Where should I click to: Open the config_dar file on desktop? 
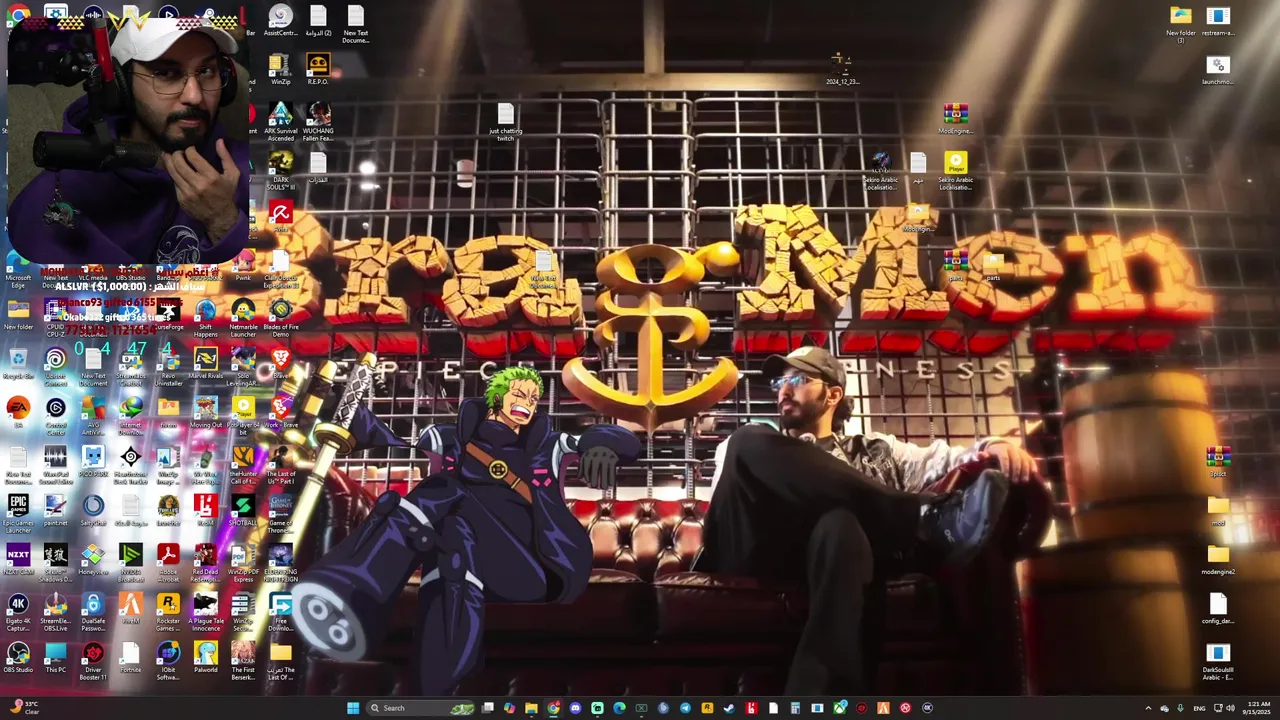(1217, 609)
